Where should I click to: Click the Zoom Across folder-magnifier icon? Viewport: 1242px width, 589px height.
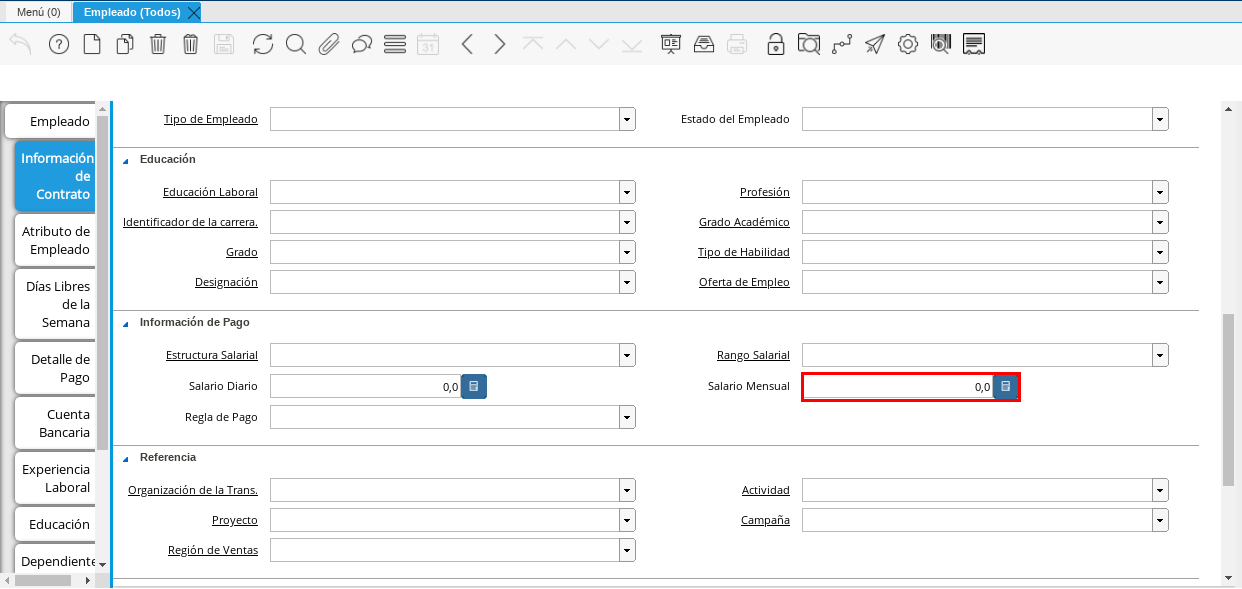[809, 44]
